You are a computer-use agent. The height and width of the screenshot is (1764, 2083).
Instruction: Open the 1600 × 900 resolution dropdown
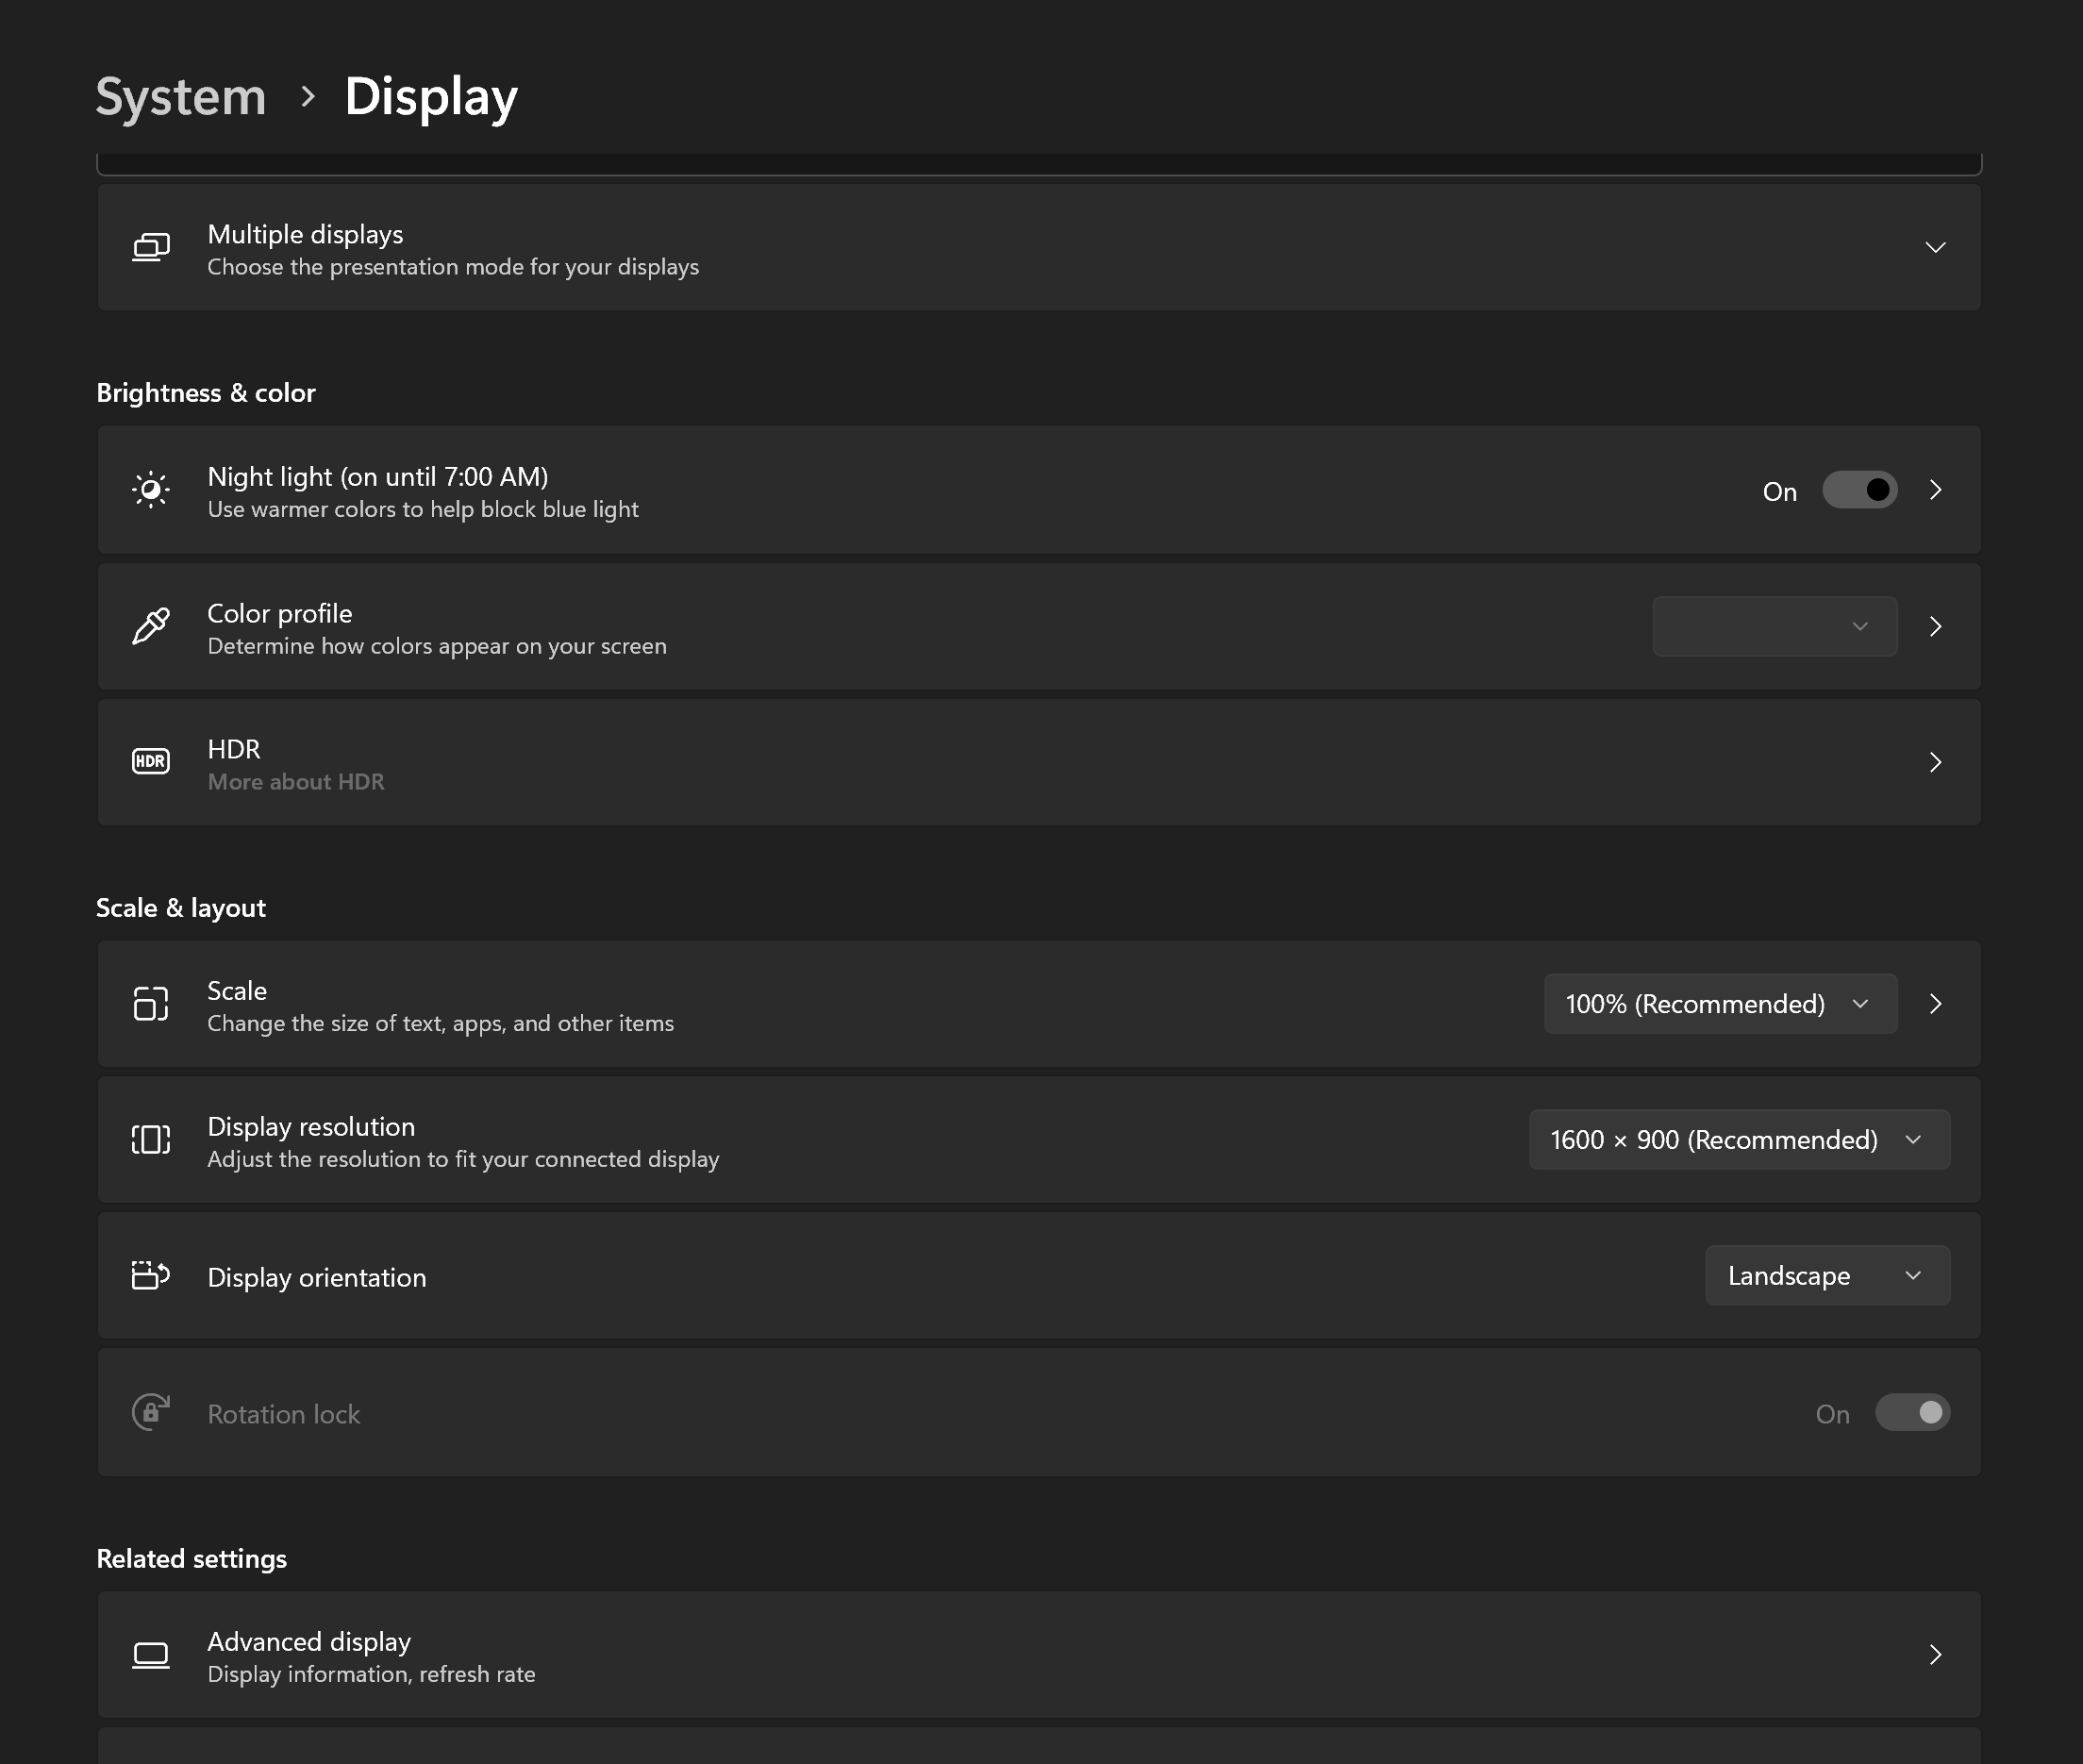click(x=1738, y=1140)
